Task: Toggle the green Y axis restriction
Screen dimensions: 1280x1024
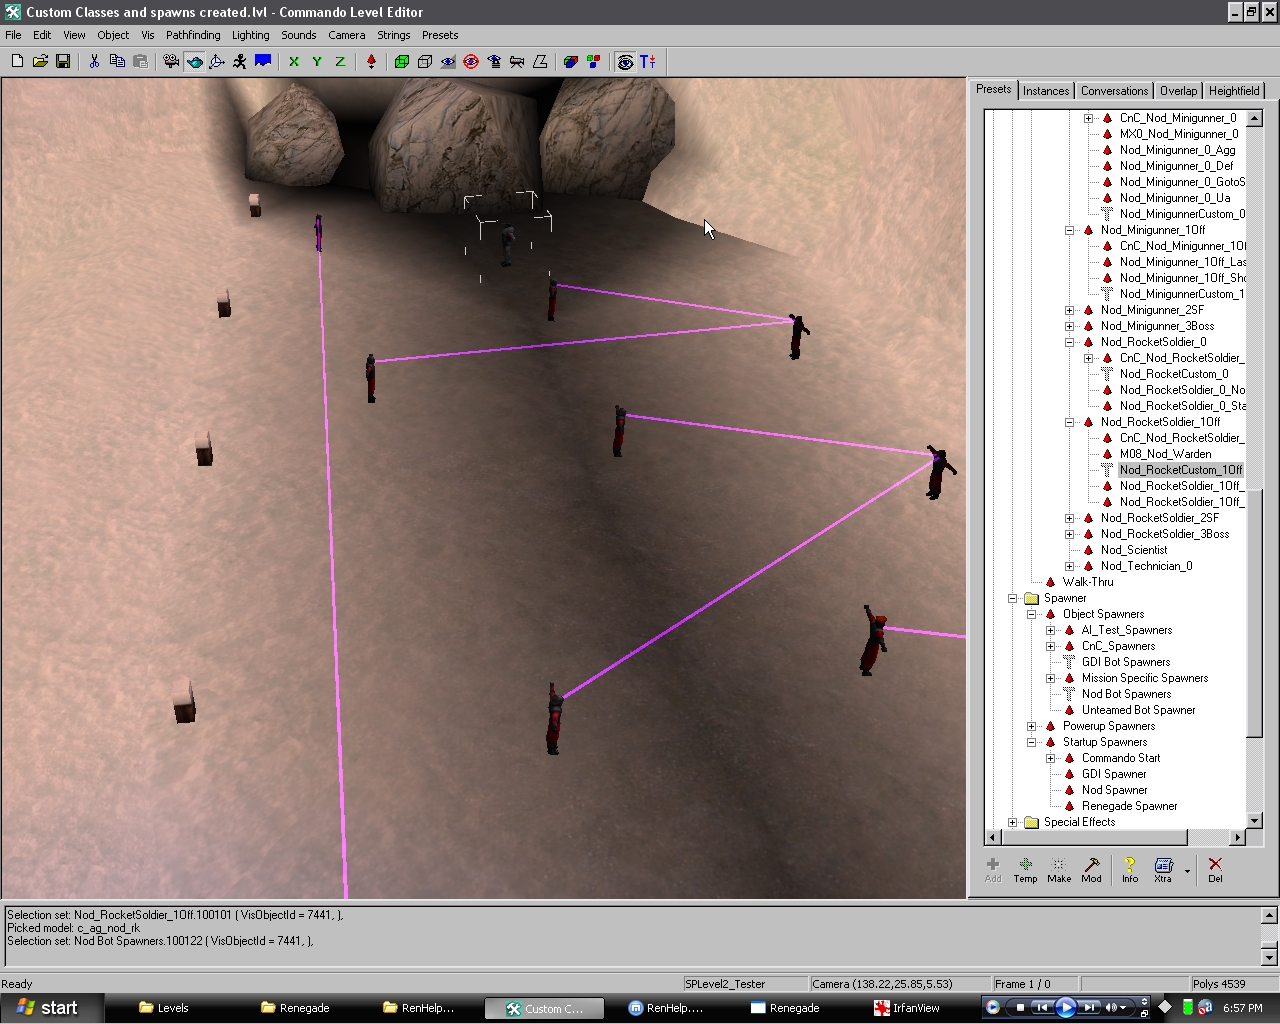Action: (317, 62)
